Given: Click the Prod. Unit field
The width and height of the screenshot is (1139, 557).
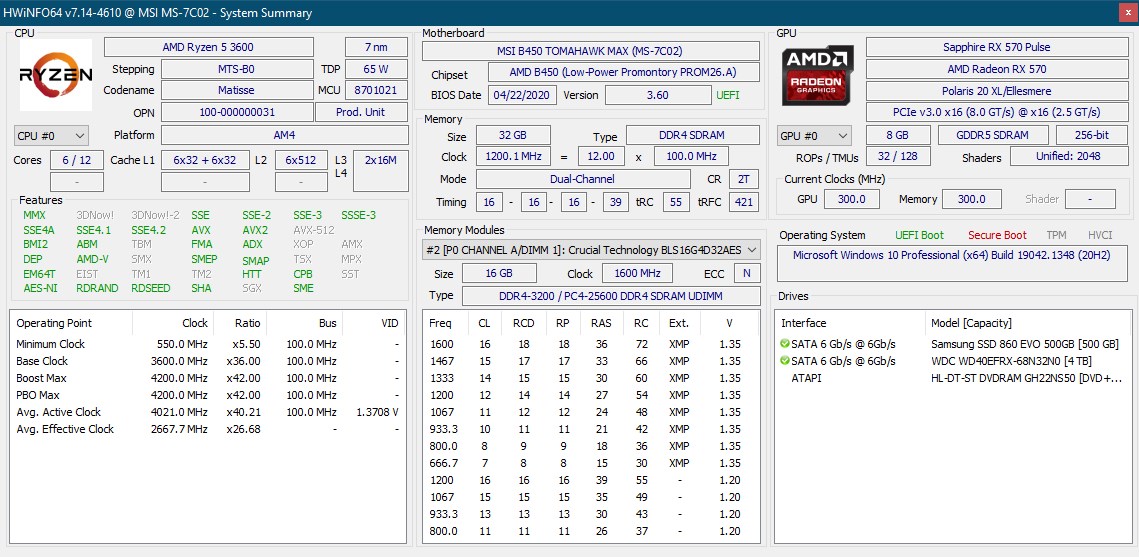Looking at the screenshot, I should (x=362, y=113).
